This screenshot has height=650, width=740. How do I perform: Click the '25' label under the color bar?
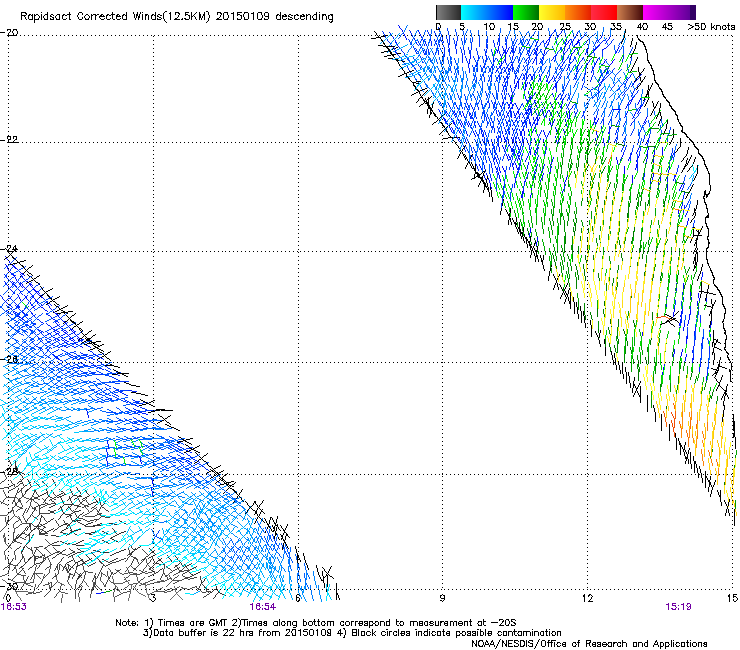click(x=565, y=27)
